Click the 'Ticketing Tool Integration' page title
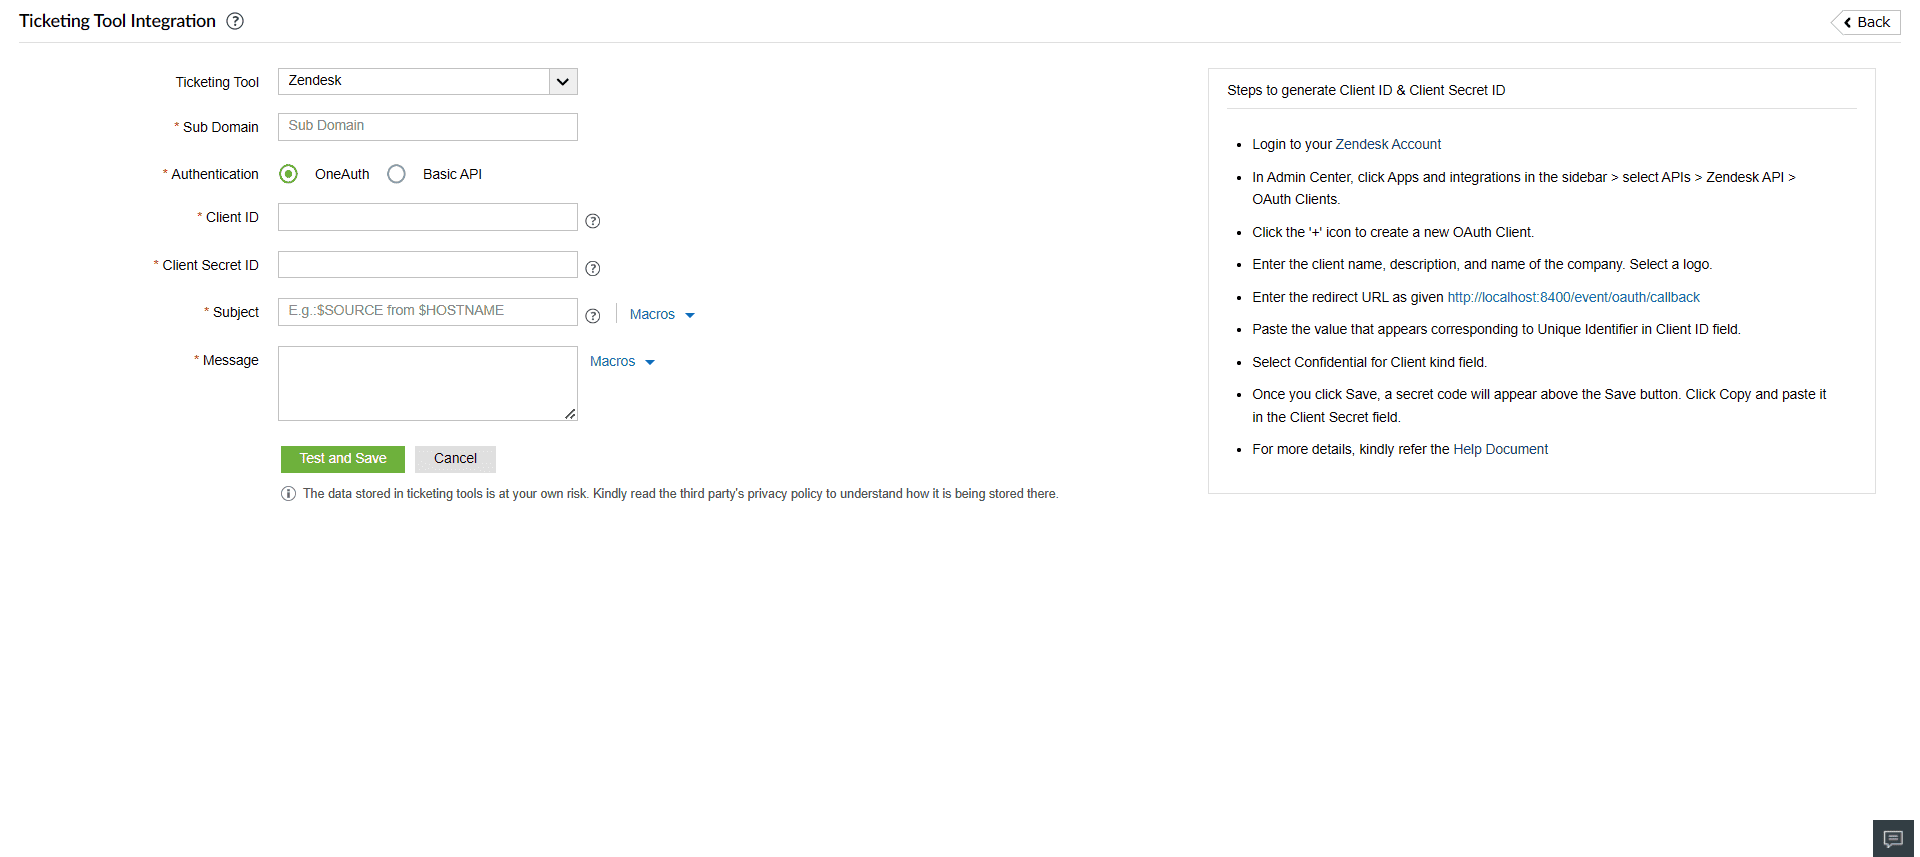The image size is (1920, 857). coord(117,21)
